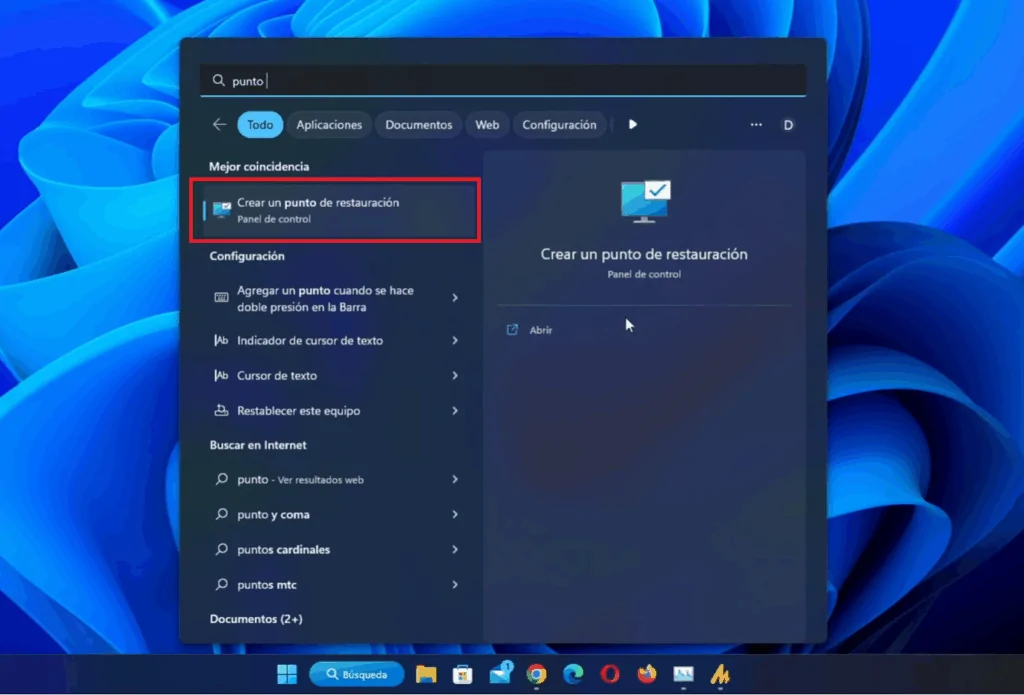Click the yellow M app taskbar icon
Viewport: 1024px width, 695px height.
coord(720,674)
